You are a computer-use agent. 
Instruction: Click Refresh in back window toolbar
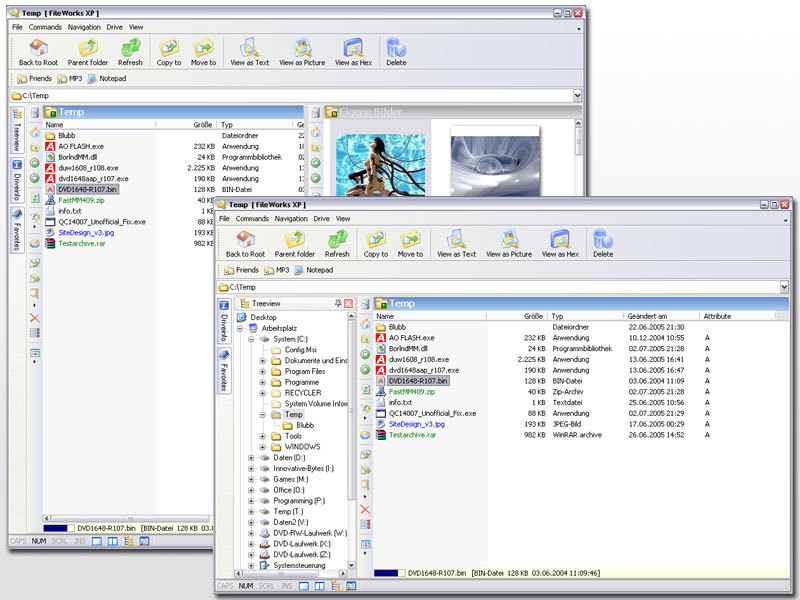click(130, 53)
